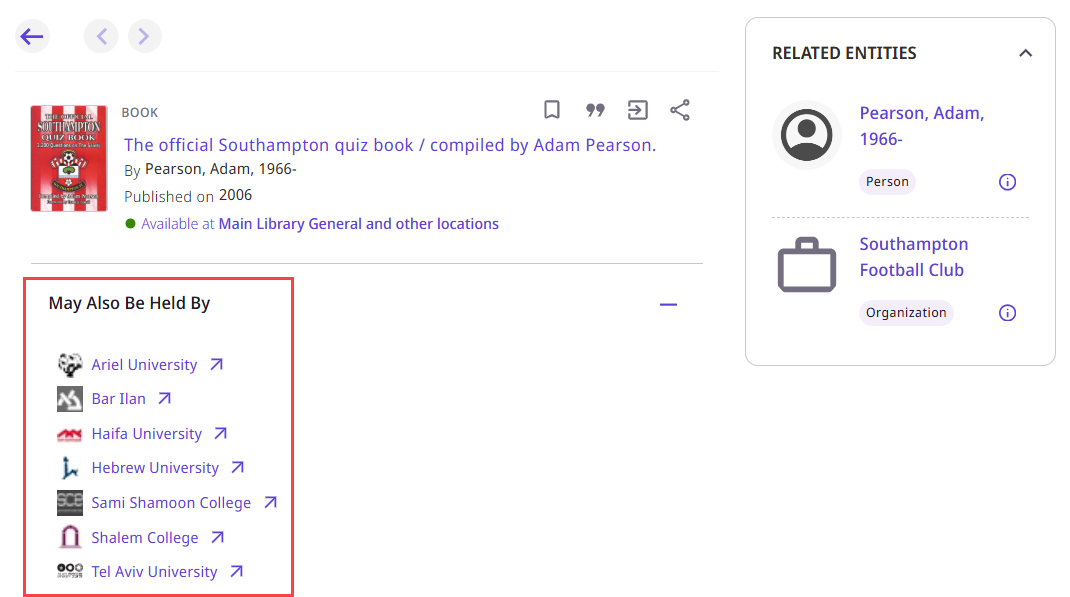Share this book record

[680, 110]
